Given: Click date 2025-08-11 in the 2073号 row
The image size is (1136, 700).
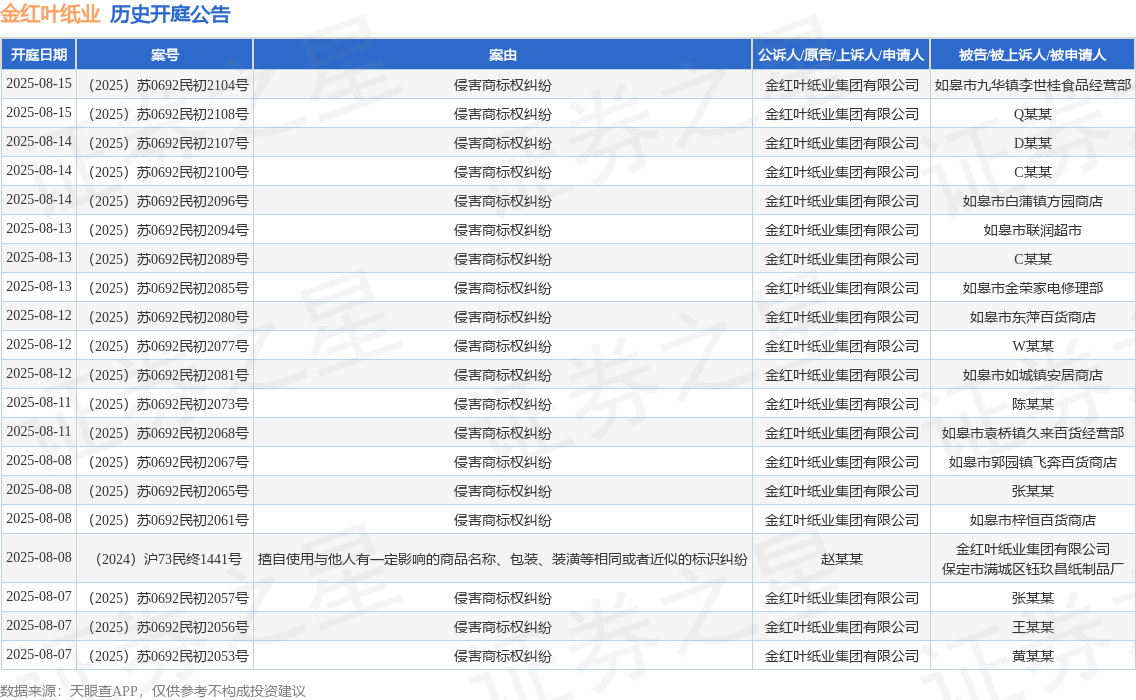Looking at the screenshot, I should 39,402.
